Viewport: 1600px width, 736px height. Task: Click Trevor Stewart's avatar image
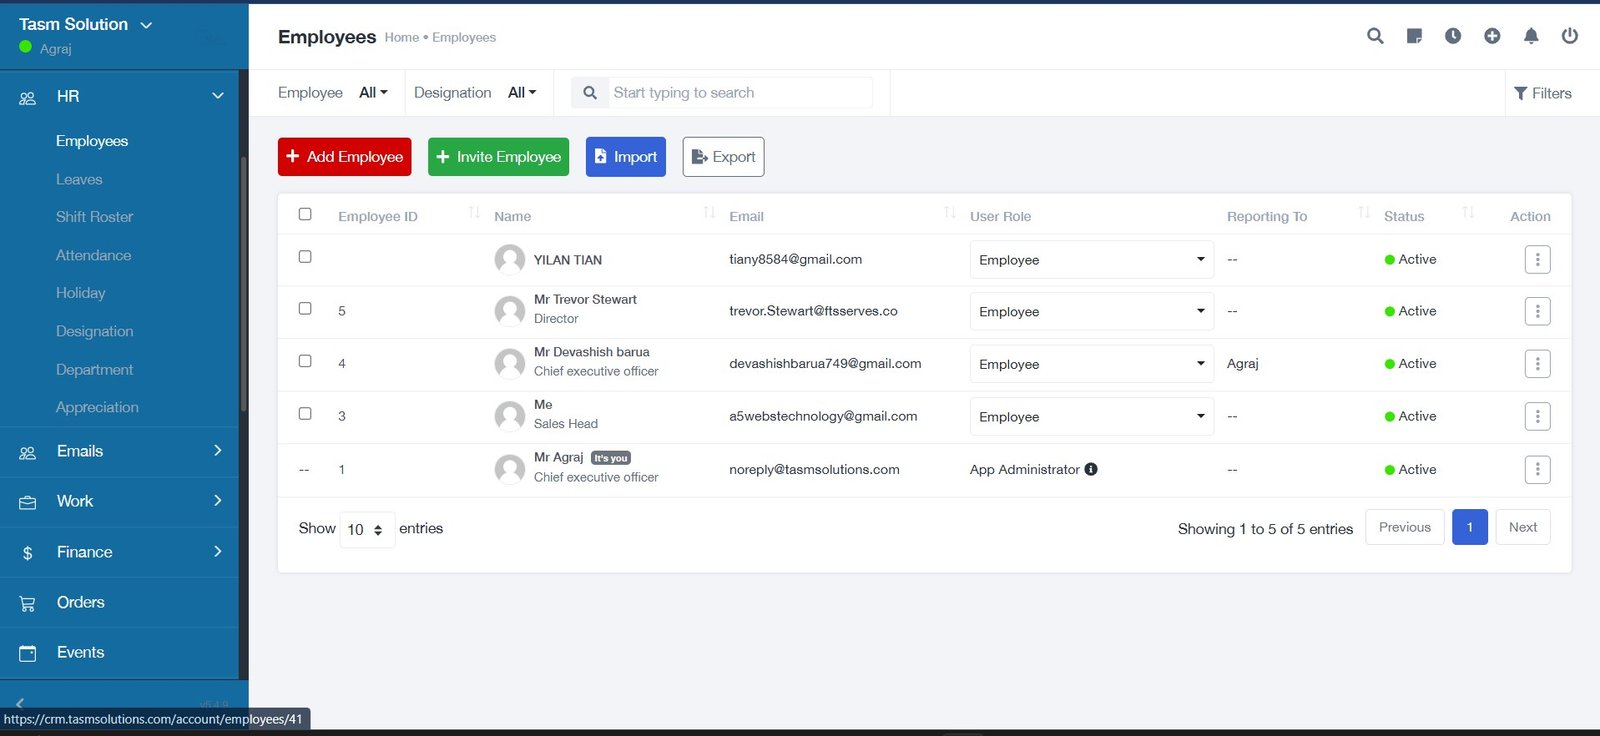510,311
